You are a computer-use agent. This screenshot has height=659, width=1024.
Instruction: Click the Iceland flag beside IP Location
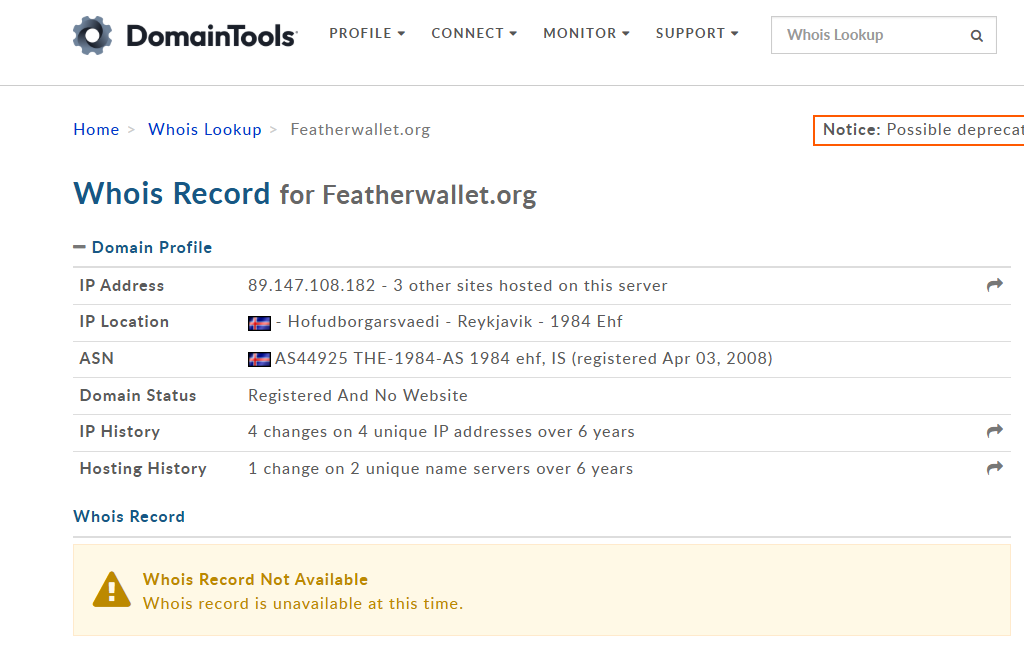(259, 322)
